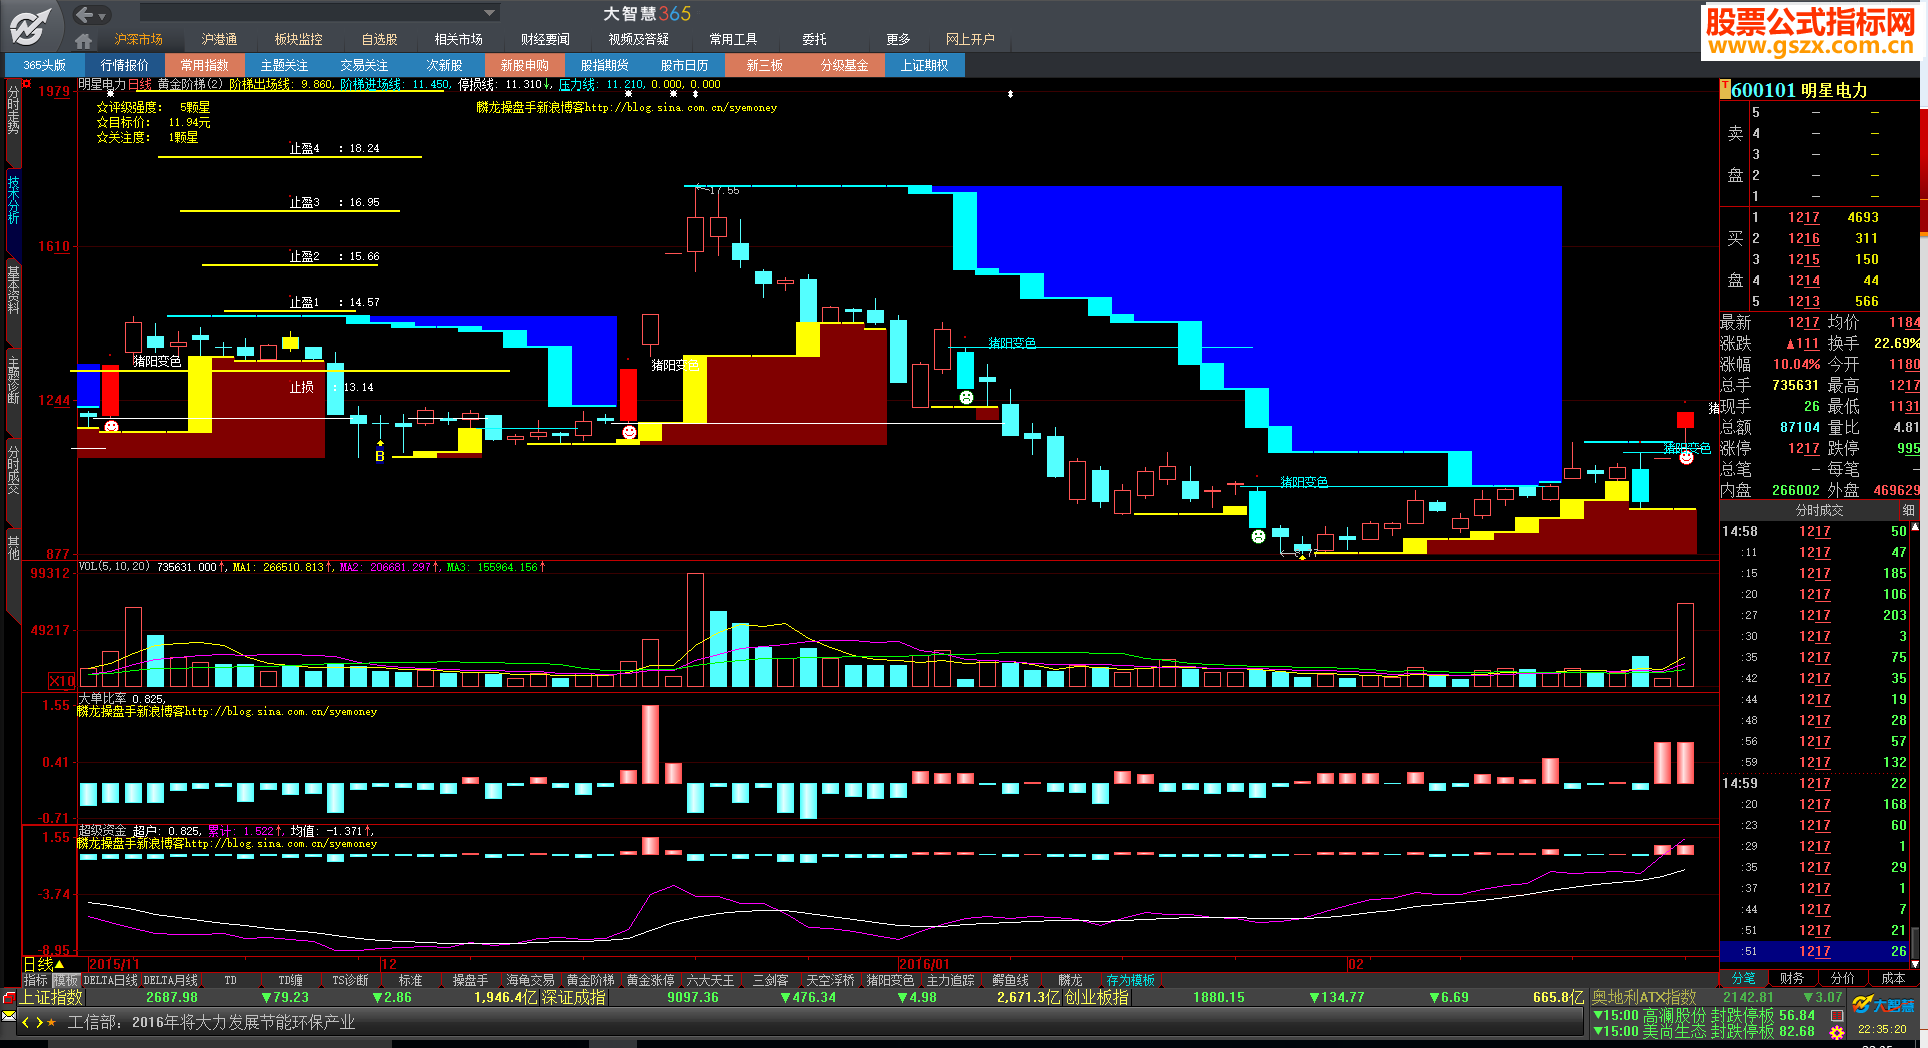Switch to the 行情报价 tab
The height and width of the screenshot is (1048, 1928).
pyautogui.click(x=124, y=65)
